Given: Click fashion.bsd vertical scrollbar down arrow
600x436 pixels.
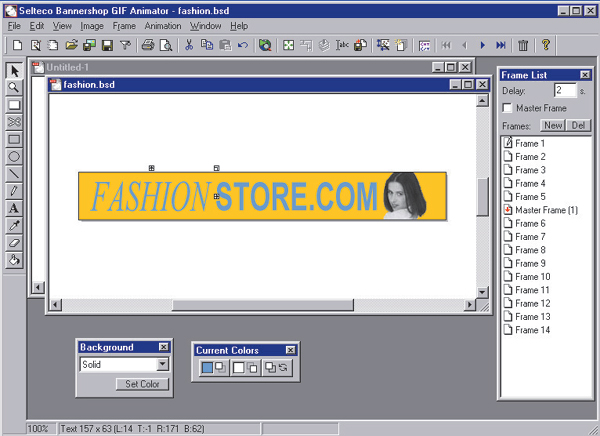Looking at the screenshot, I should click(482, 292).
